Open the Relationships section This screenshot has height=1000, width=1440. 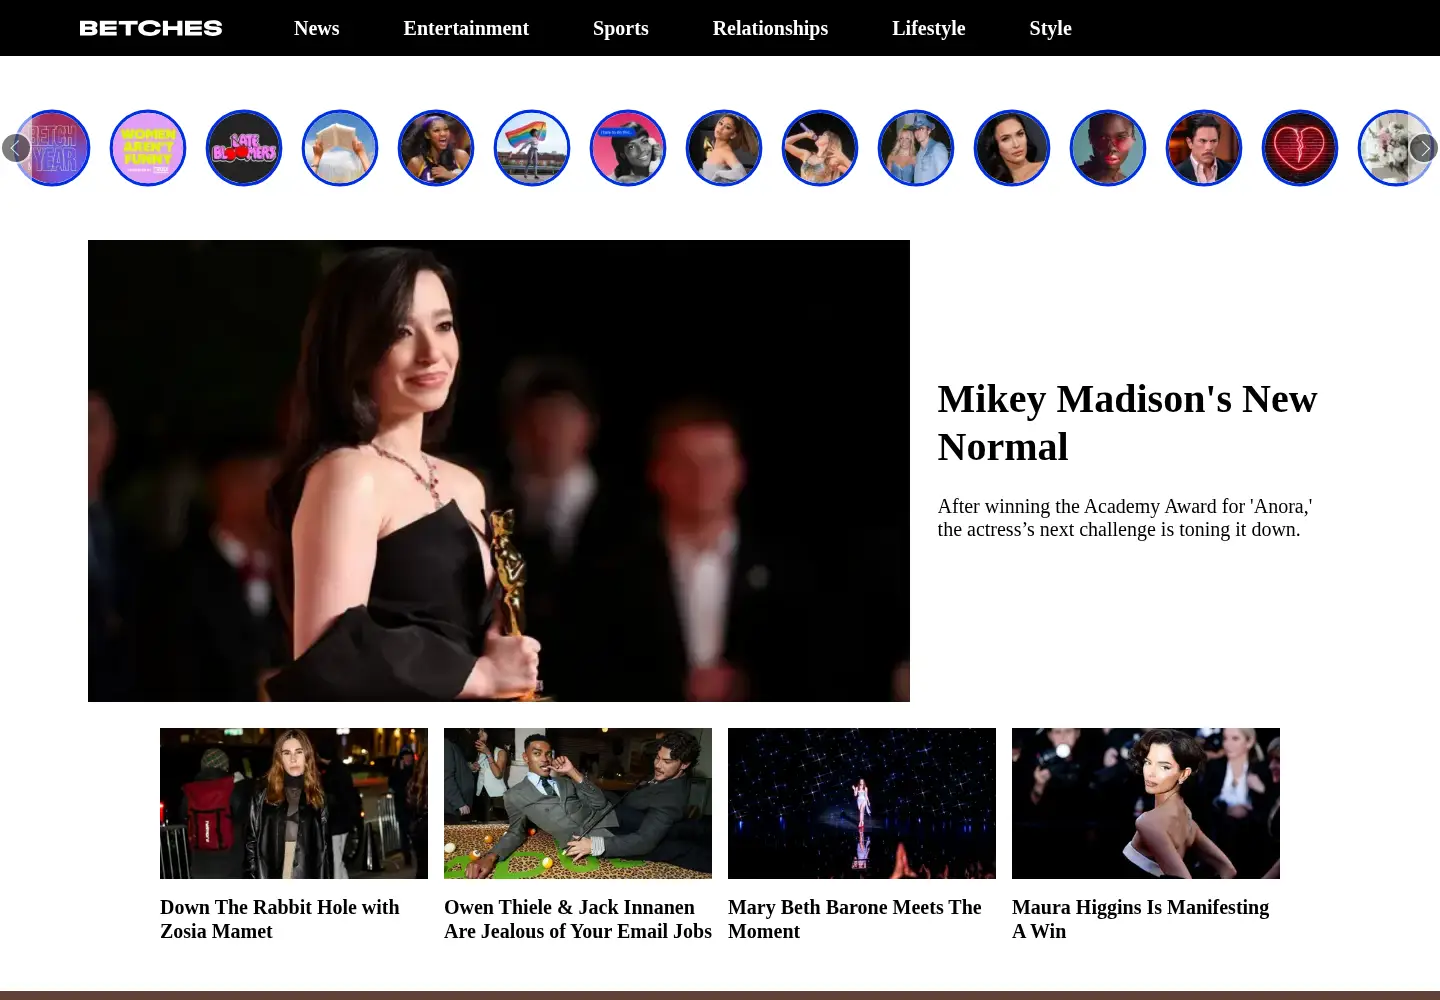click(x=770, y=28)
